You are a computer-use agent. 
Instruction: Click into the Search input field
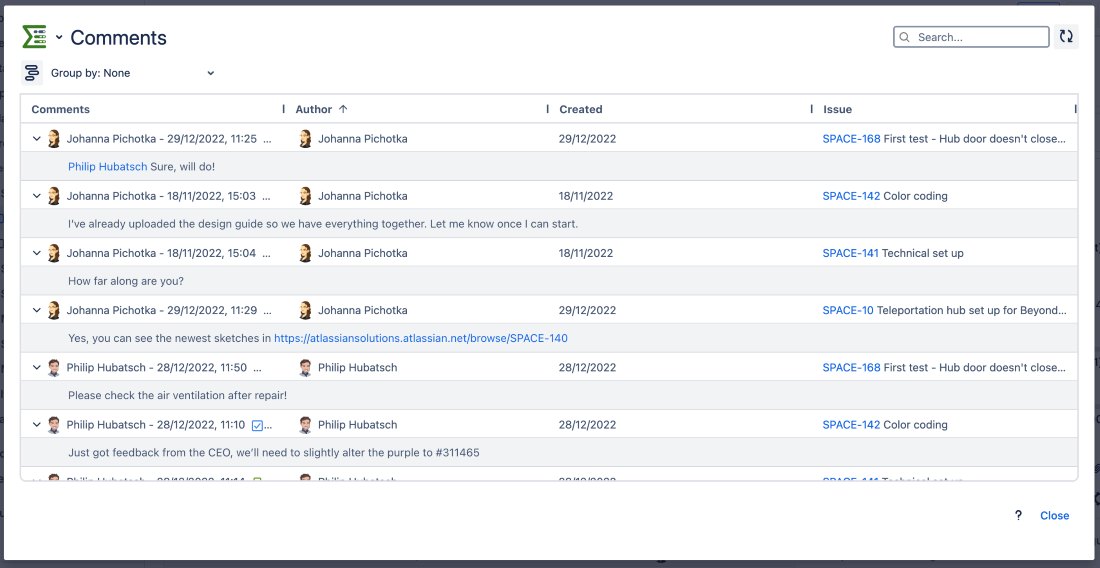click(978, 38)
